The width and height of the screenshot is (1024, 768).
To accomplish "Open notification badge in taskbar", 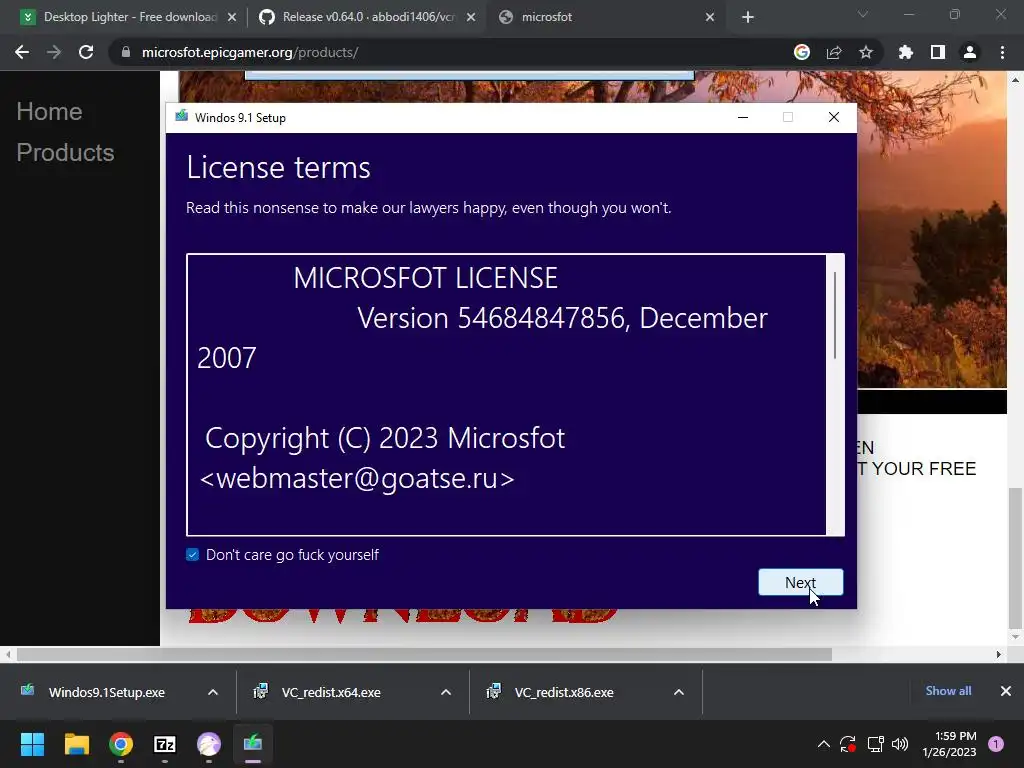I will click(996, 744).
